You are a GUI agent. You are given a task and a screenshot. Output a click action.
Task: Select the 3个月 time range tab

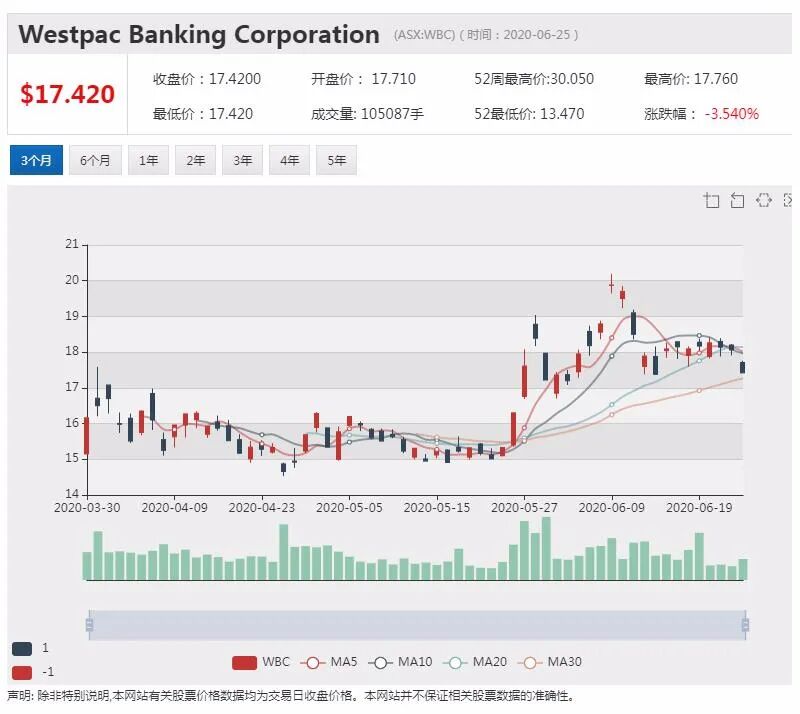coord(36,160)
